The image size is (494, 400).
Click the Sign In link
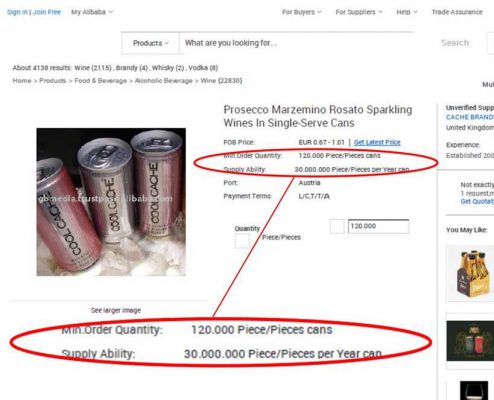17,12
